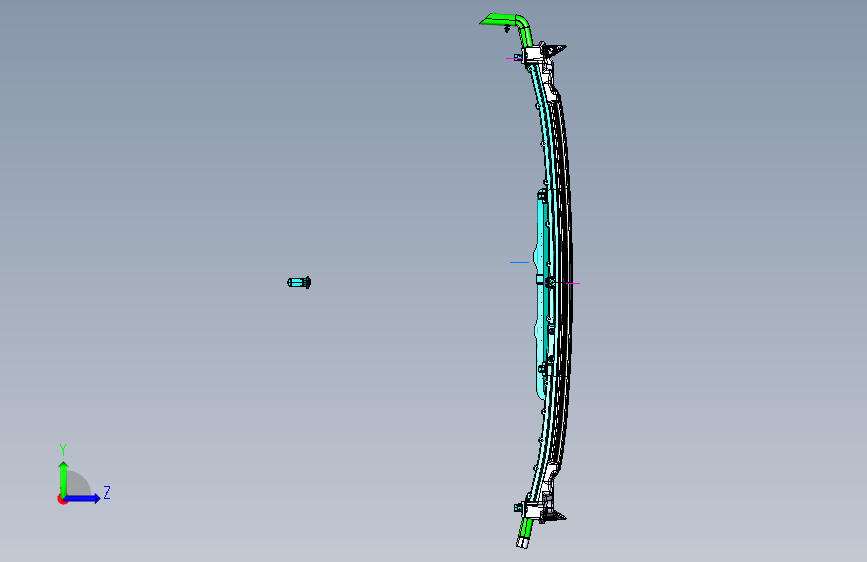Click the gray quarter-circle plane of triad
867x562 pixels.
pyautogui.click(x=79, y=484)
